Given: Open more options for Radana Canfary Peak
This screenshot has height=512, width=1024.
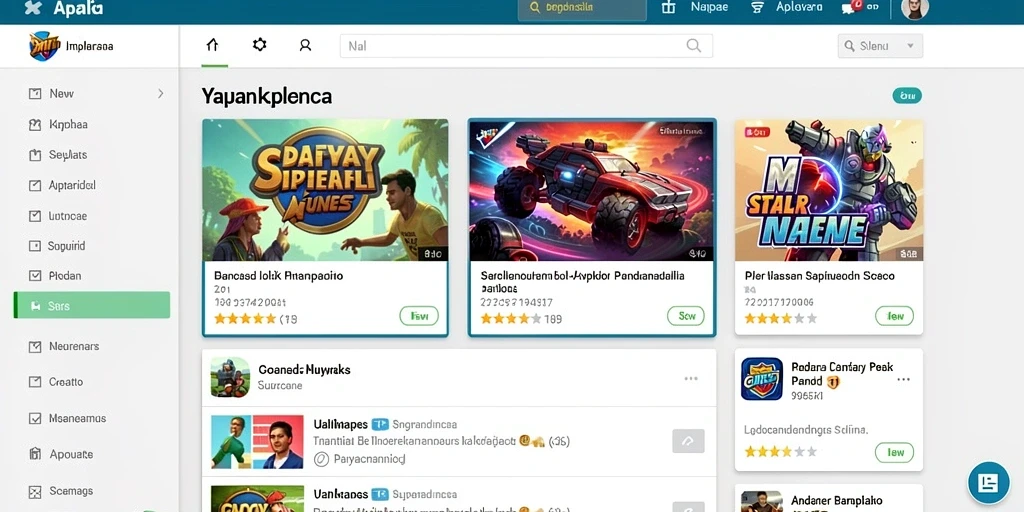Looking at the screenshot, I should click(x=903, y=379).
